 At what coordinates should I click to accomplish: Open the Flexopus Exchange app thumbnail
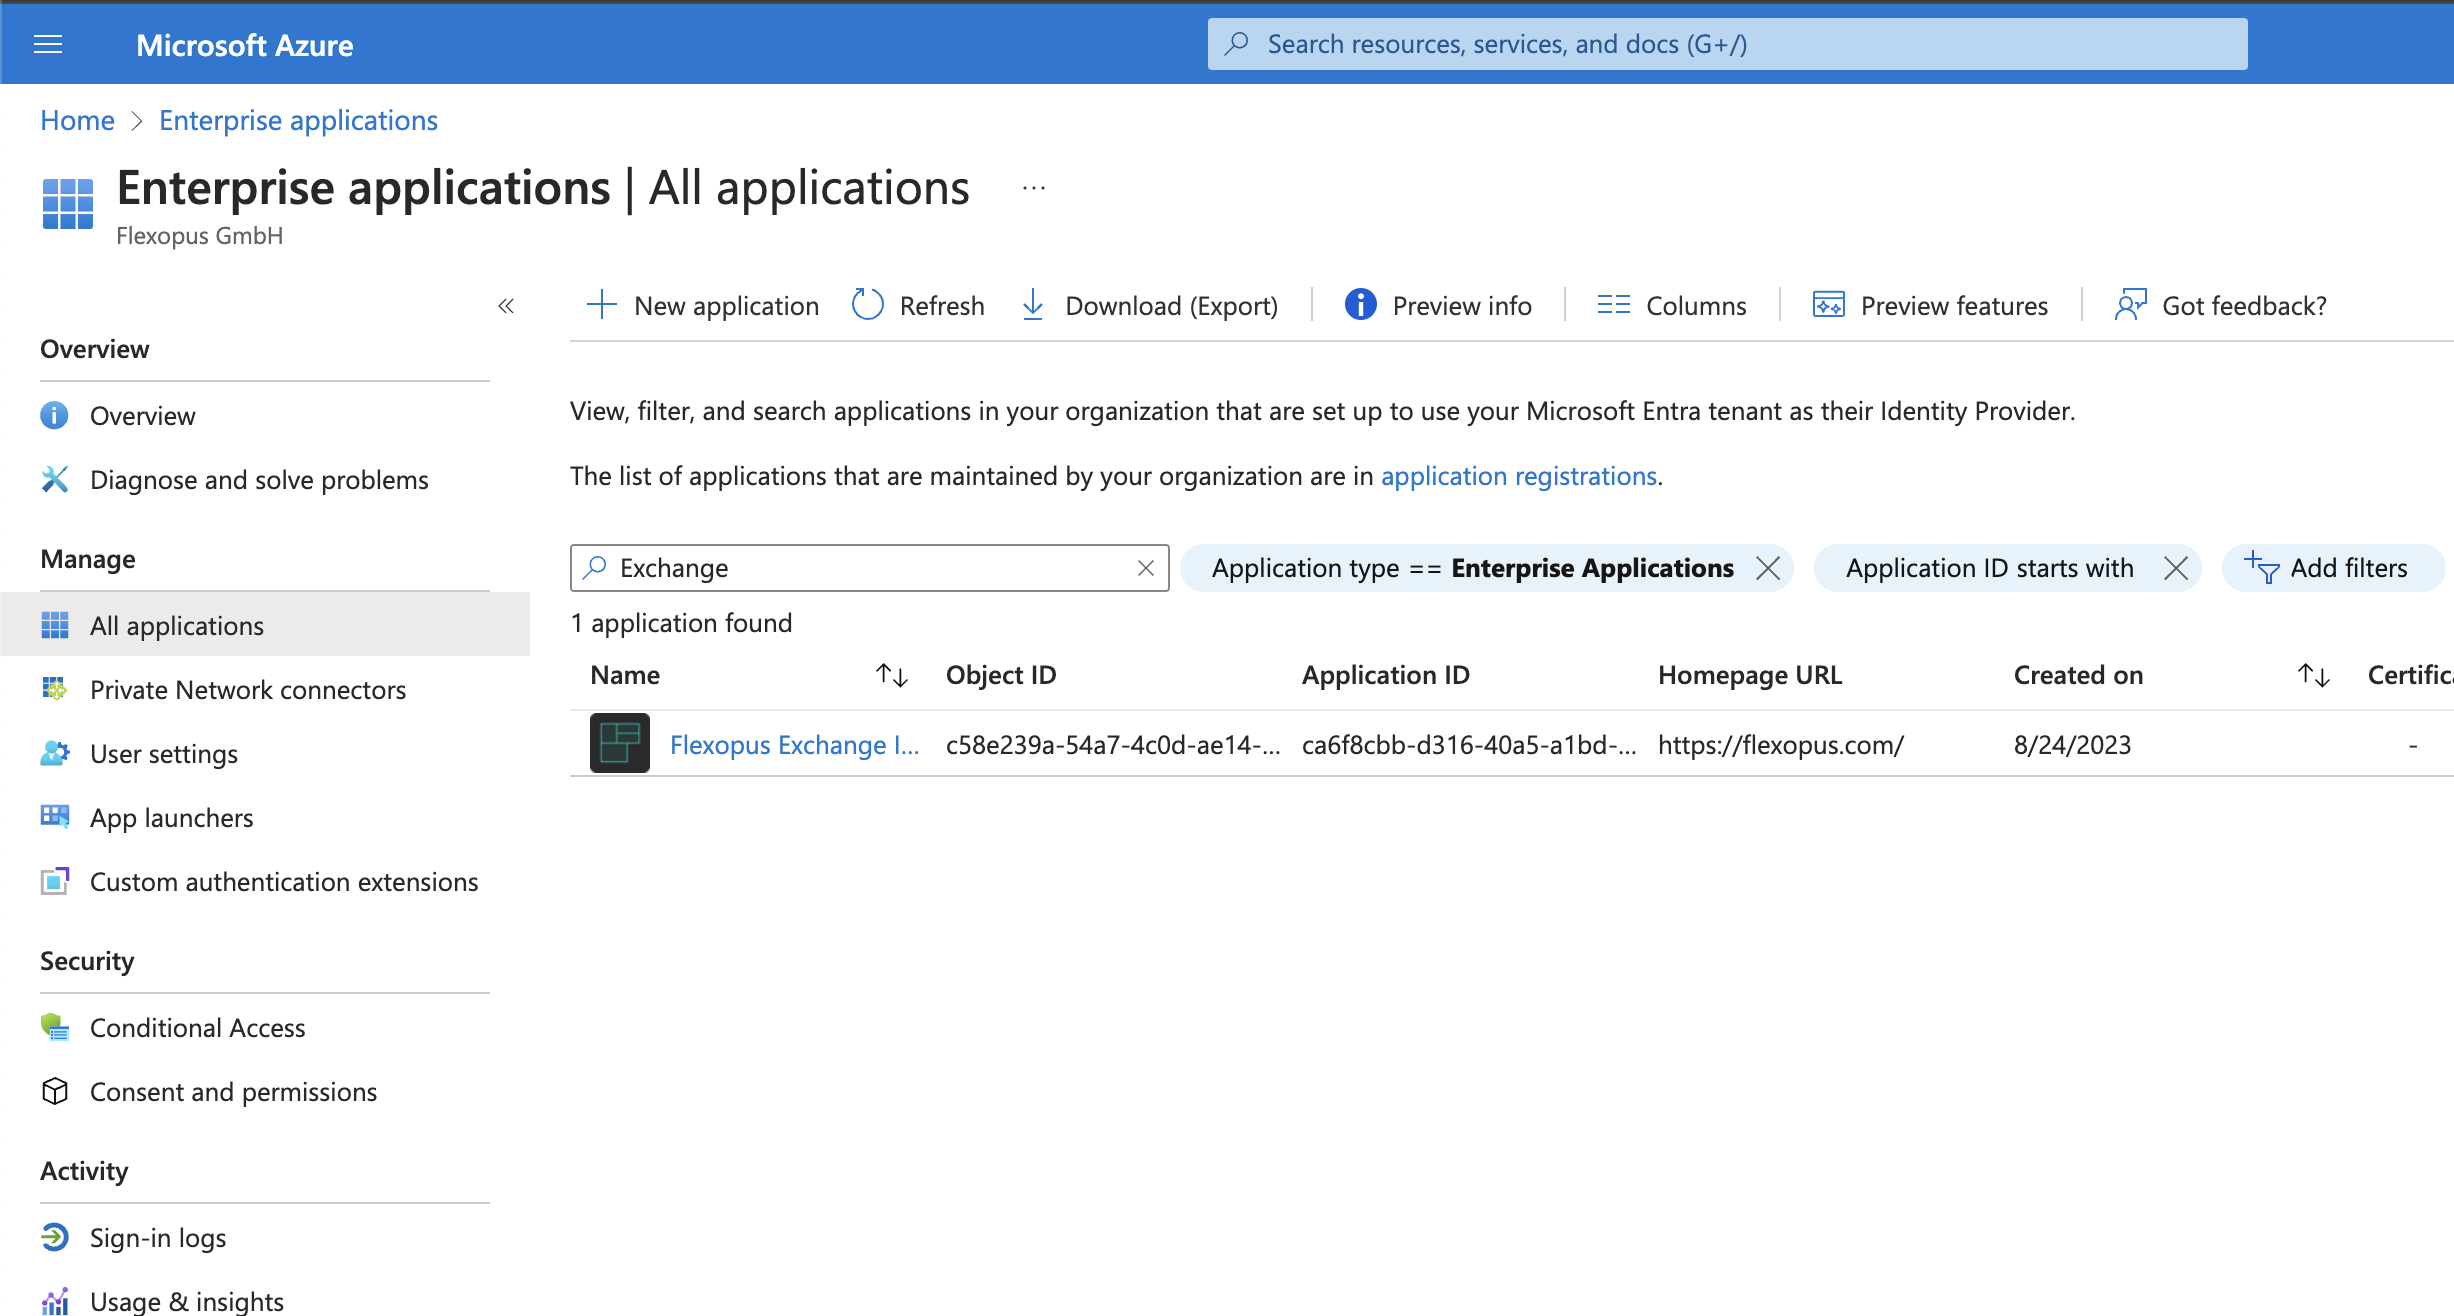point(619,743)
